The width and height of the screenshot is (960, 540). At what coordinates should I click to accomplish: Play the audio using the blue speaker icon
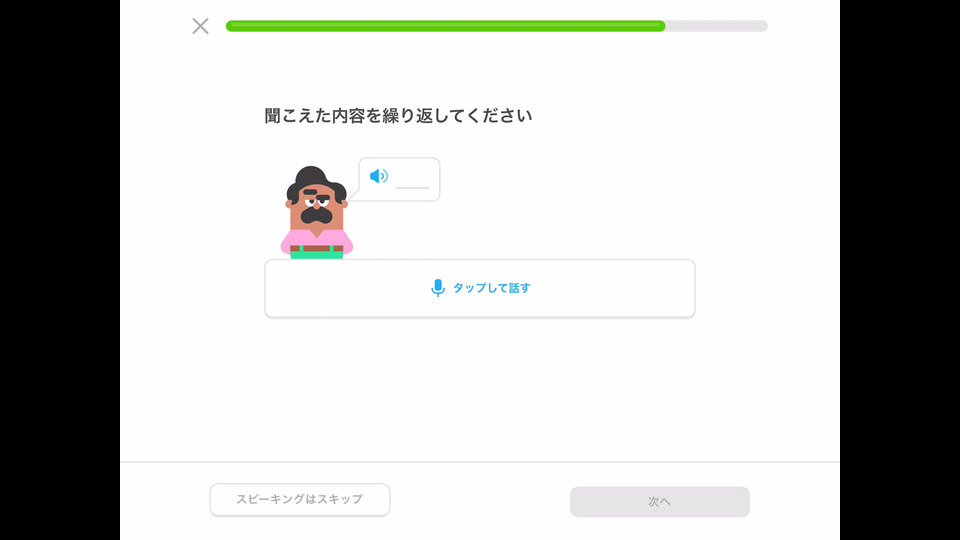[379, 176]
